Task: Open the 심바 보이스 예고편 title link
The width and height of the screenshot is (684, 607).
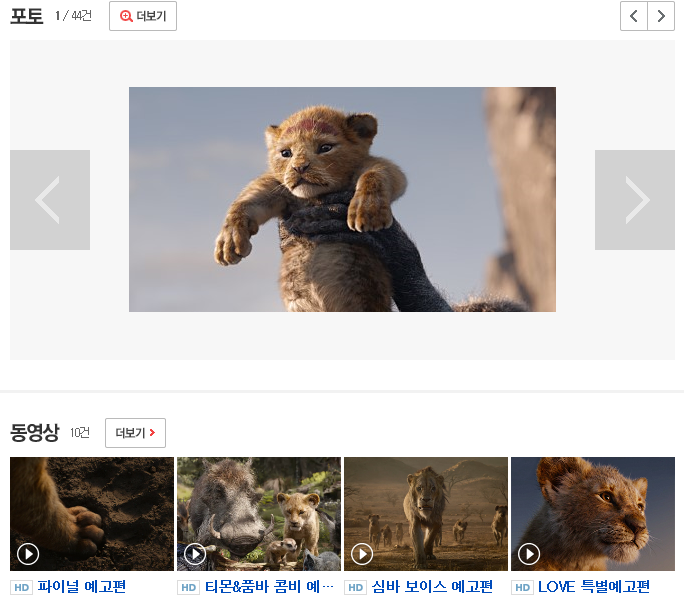Action: 432,586
